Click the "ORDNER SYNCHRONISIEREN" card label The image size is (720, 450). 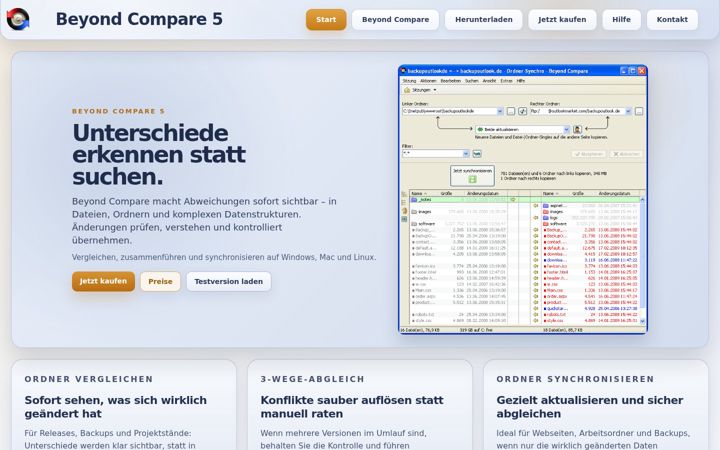575,379
